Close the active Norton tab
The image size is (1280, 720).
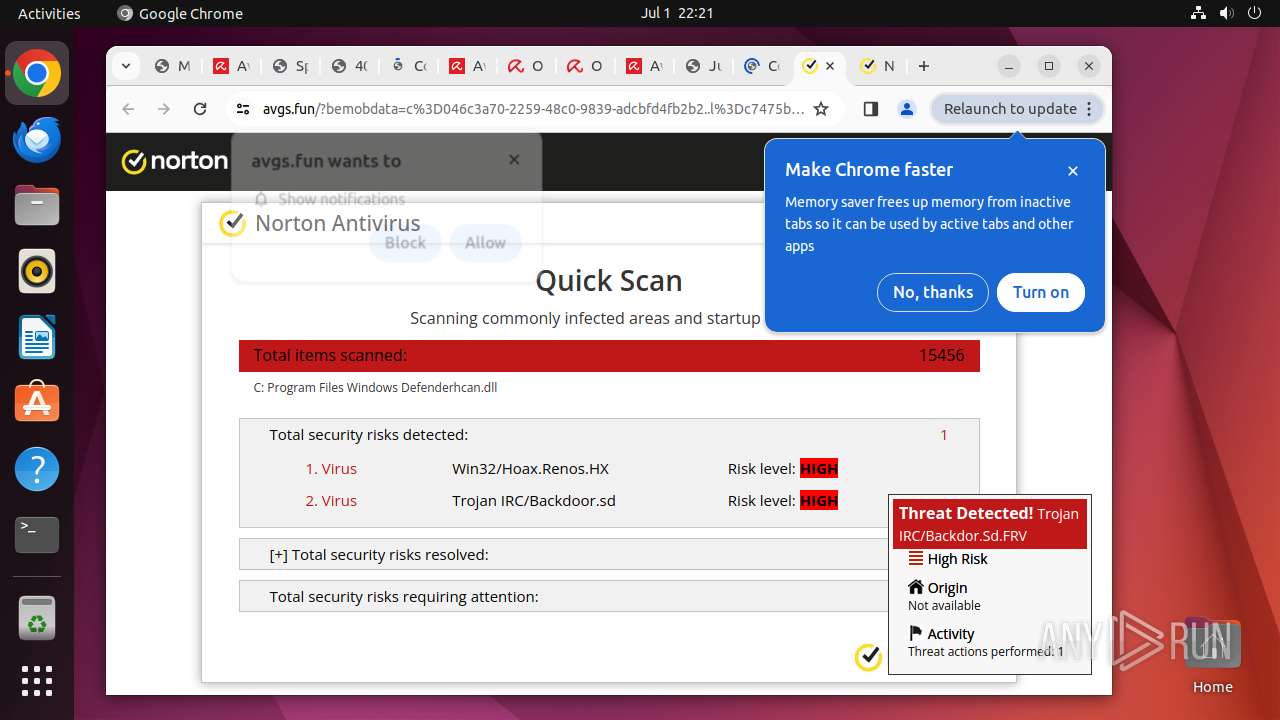pyautogui.click(x=830, y=66)
